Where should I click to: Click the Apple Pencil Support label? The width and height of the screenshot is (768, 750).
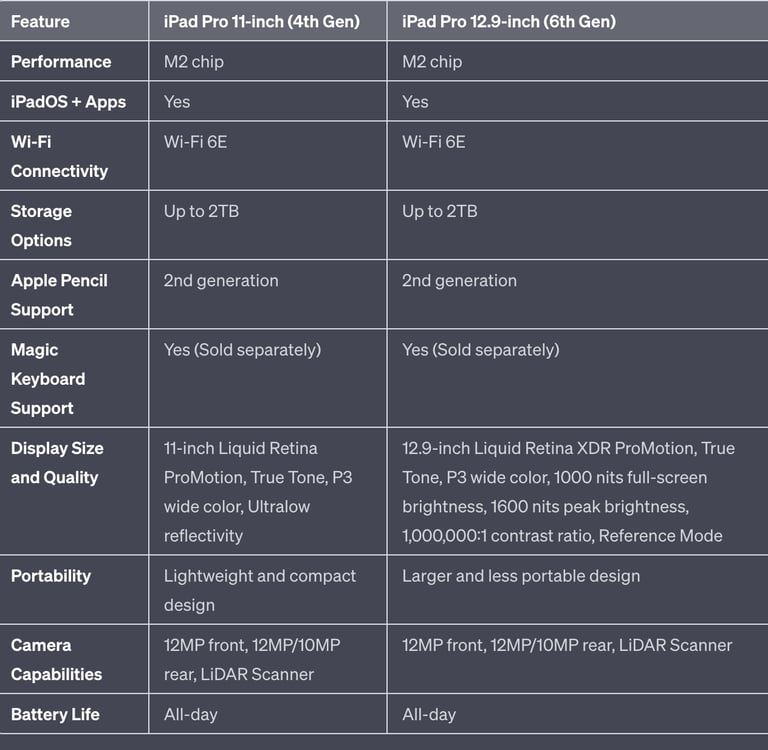pos(59,295)
